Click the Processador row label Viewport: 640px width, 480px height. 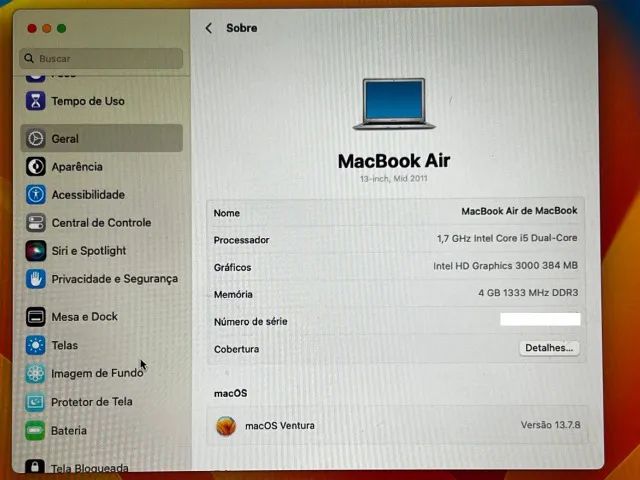tap(241, 240)
